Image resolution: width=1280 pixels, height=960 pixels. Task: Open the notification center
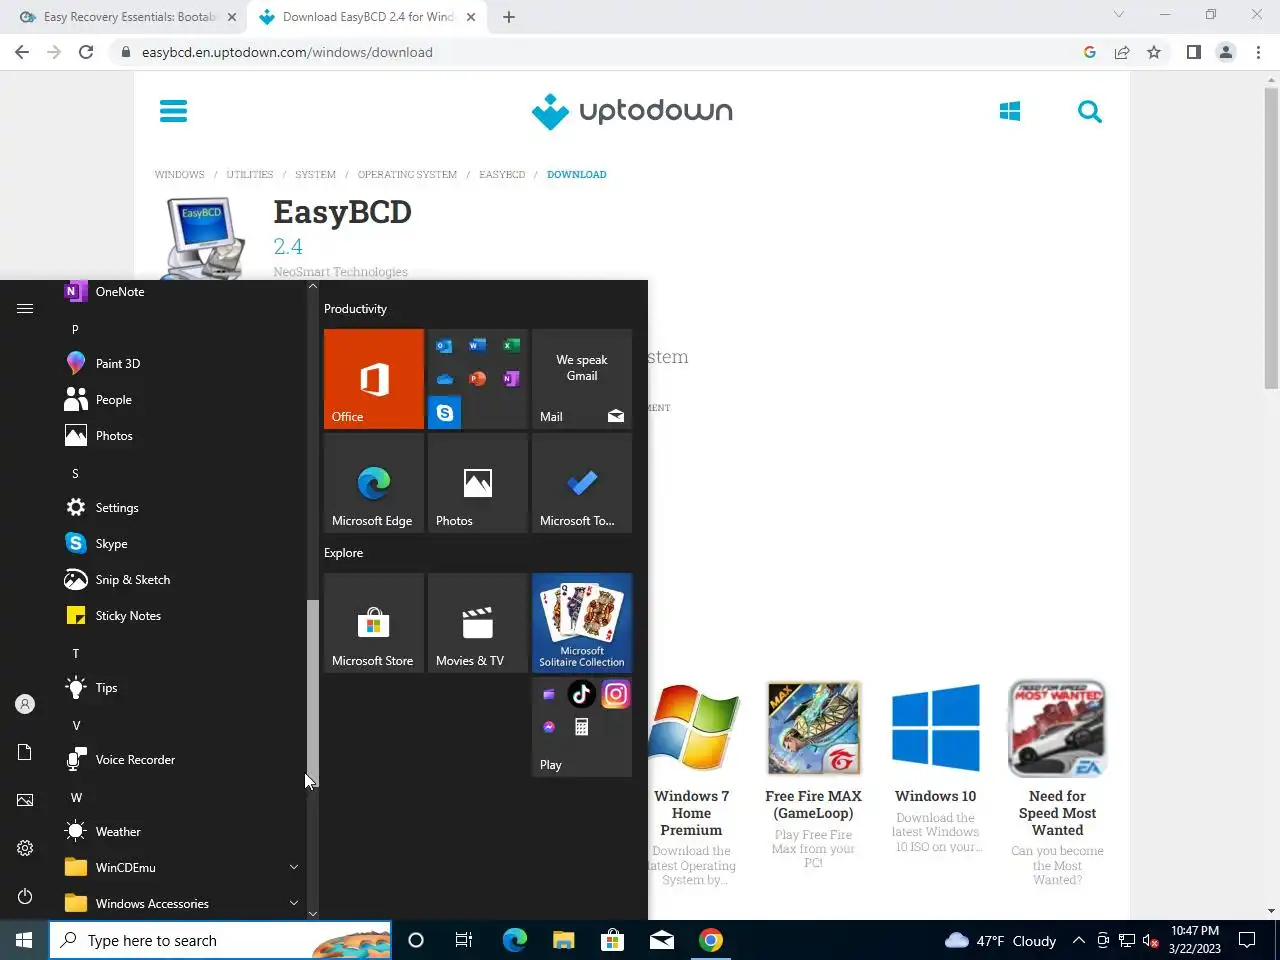click(1247, 940)
